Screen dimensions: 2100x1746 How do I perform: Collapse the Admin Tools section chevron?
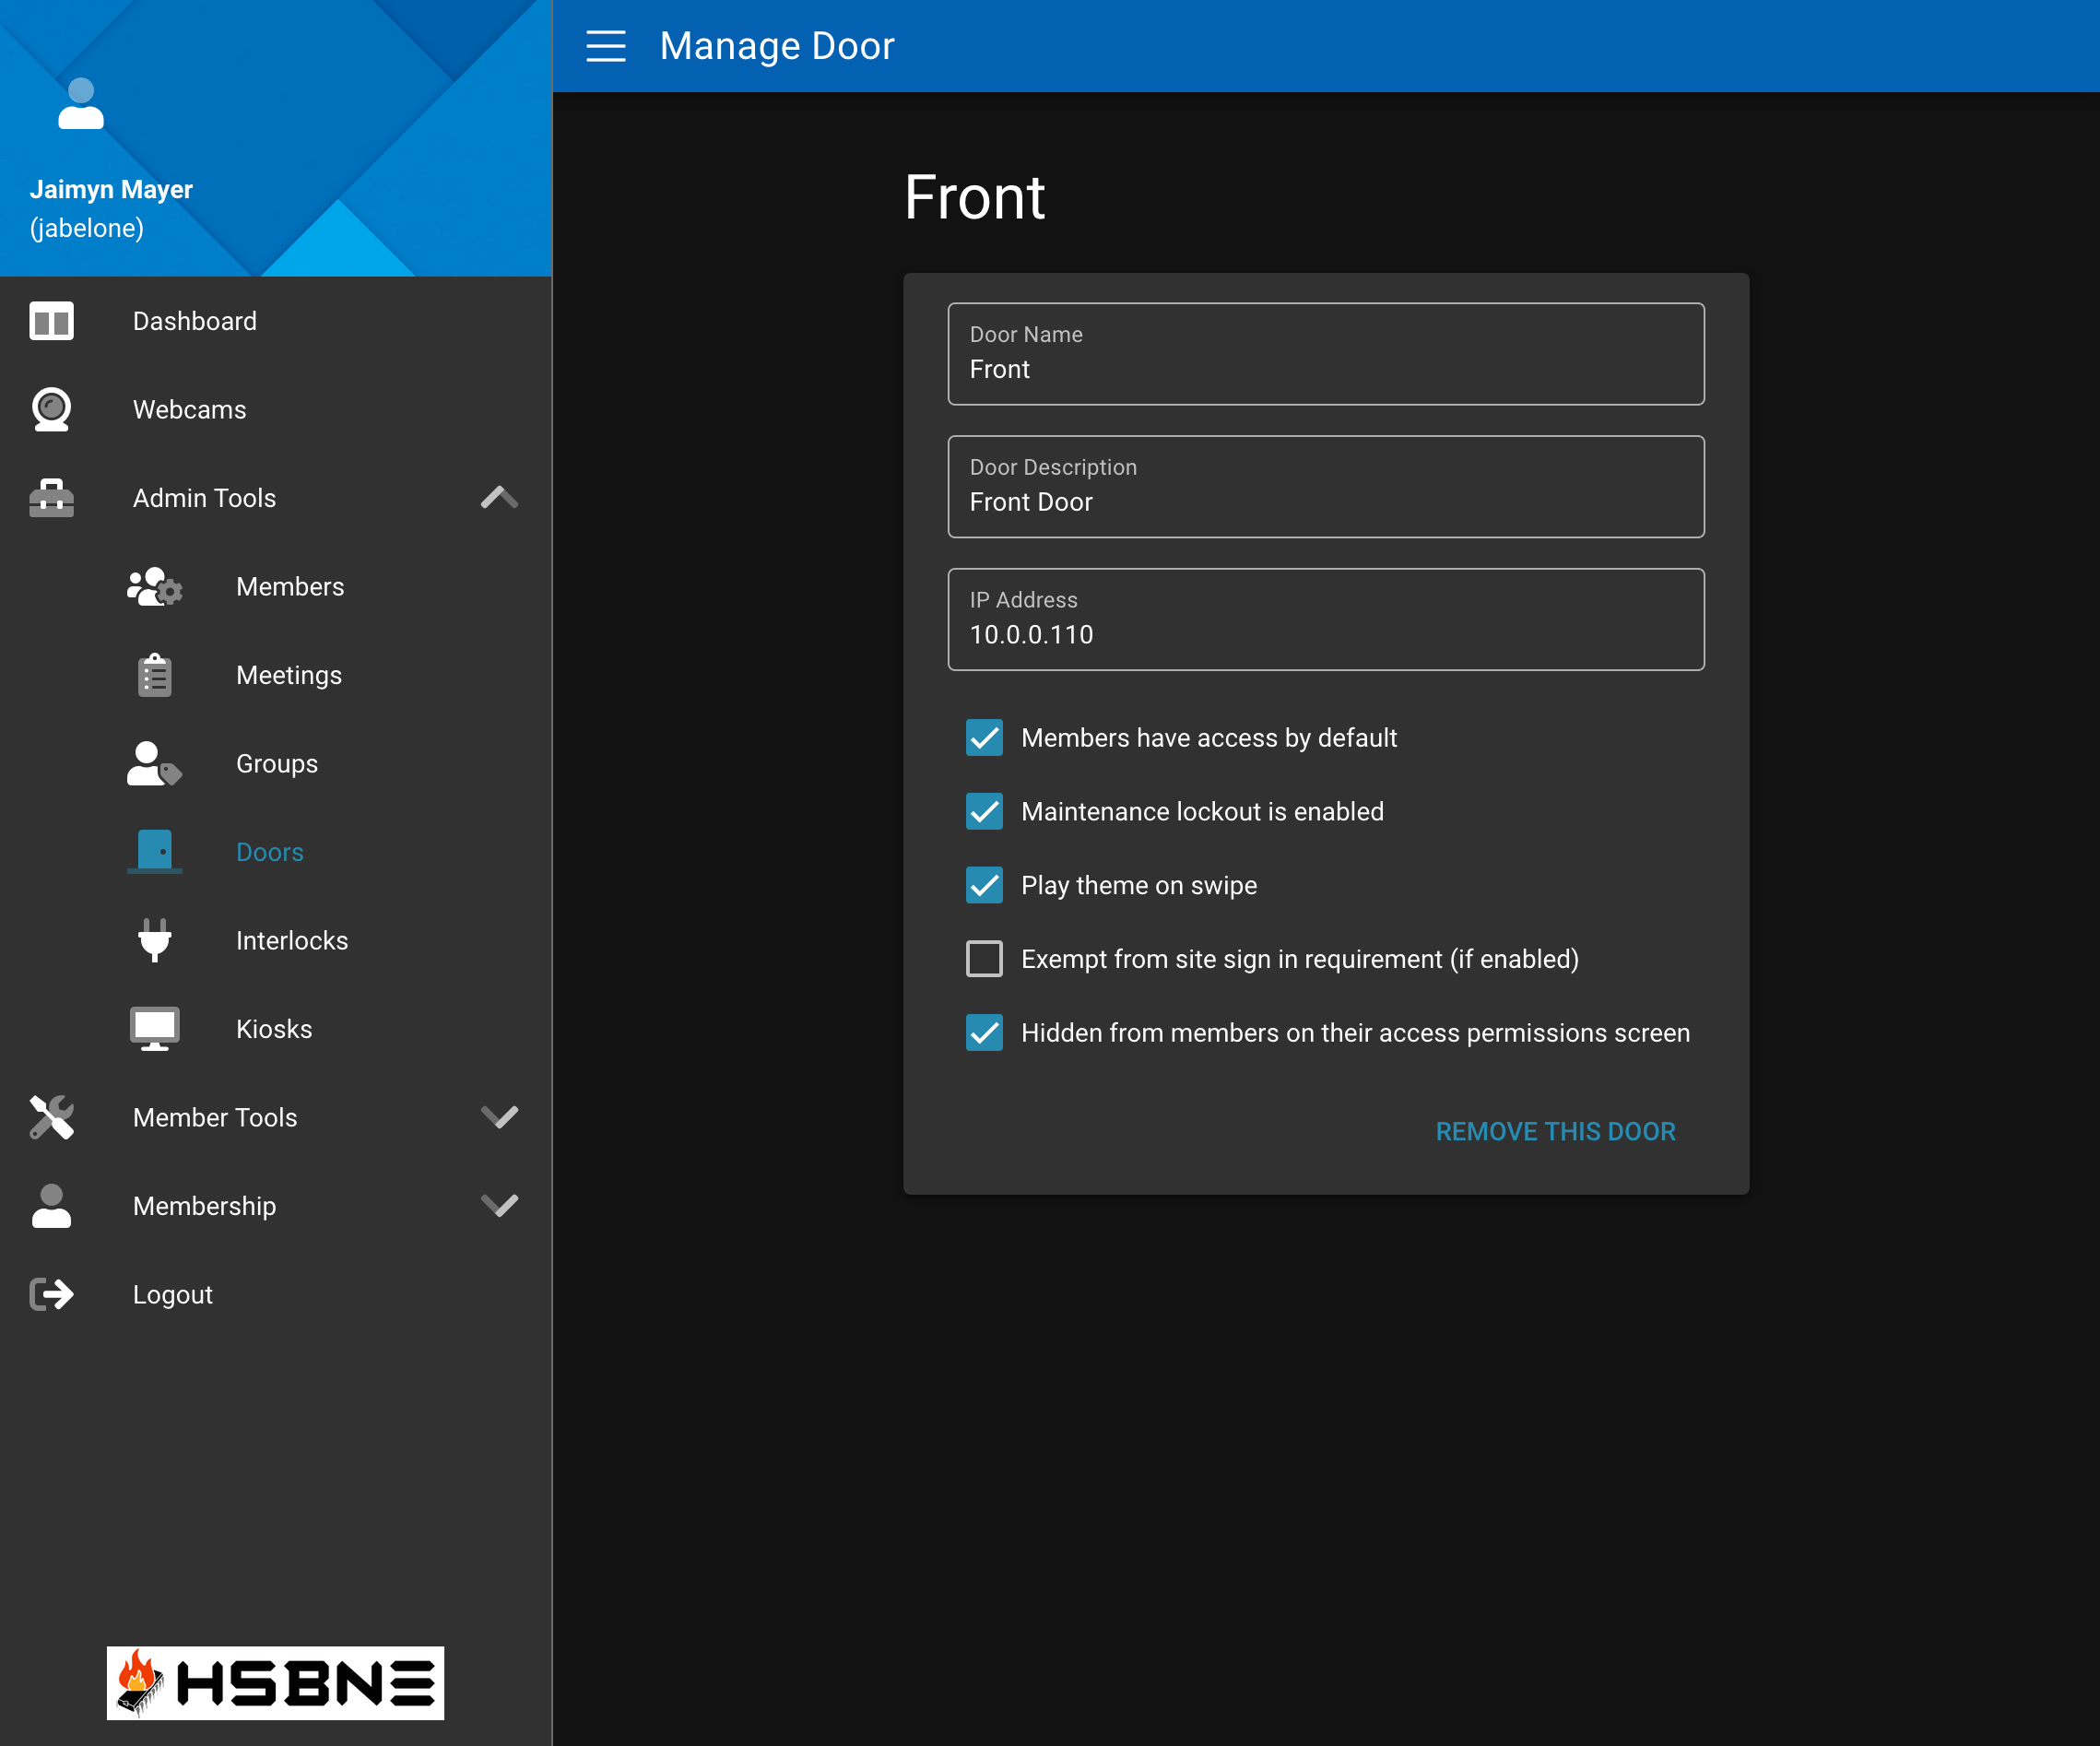pos(499,498)
